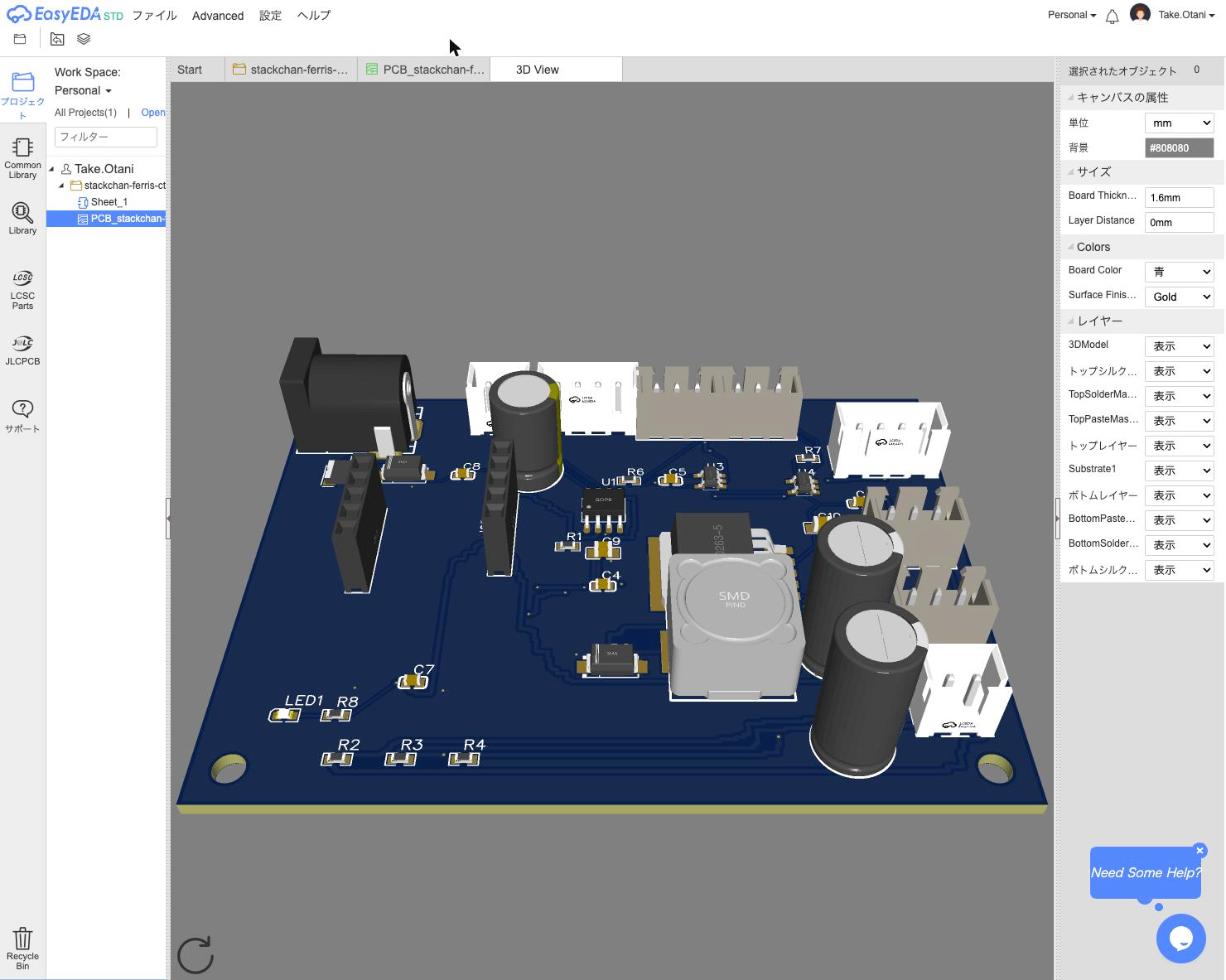Open the ファイル menu
This screenshot has height=980, width=1226.
155,16
